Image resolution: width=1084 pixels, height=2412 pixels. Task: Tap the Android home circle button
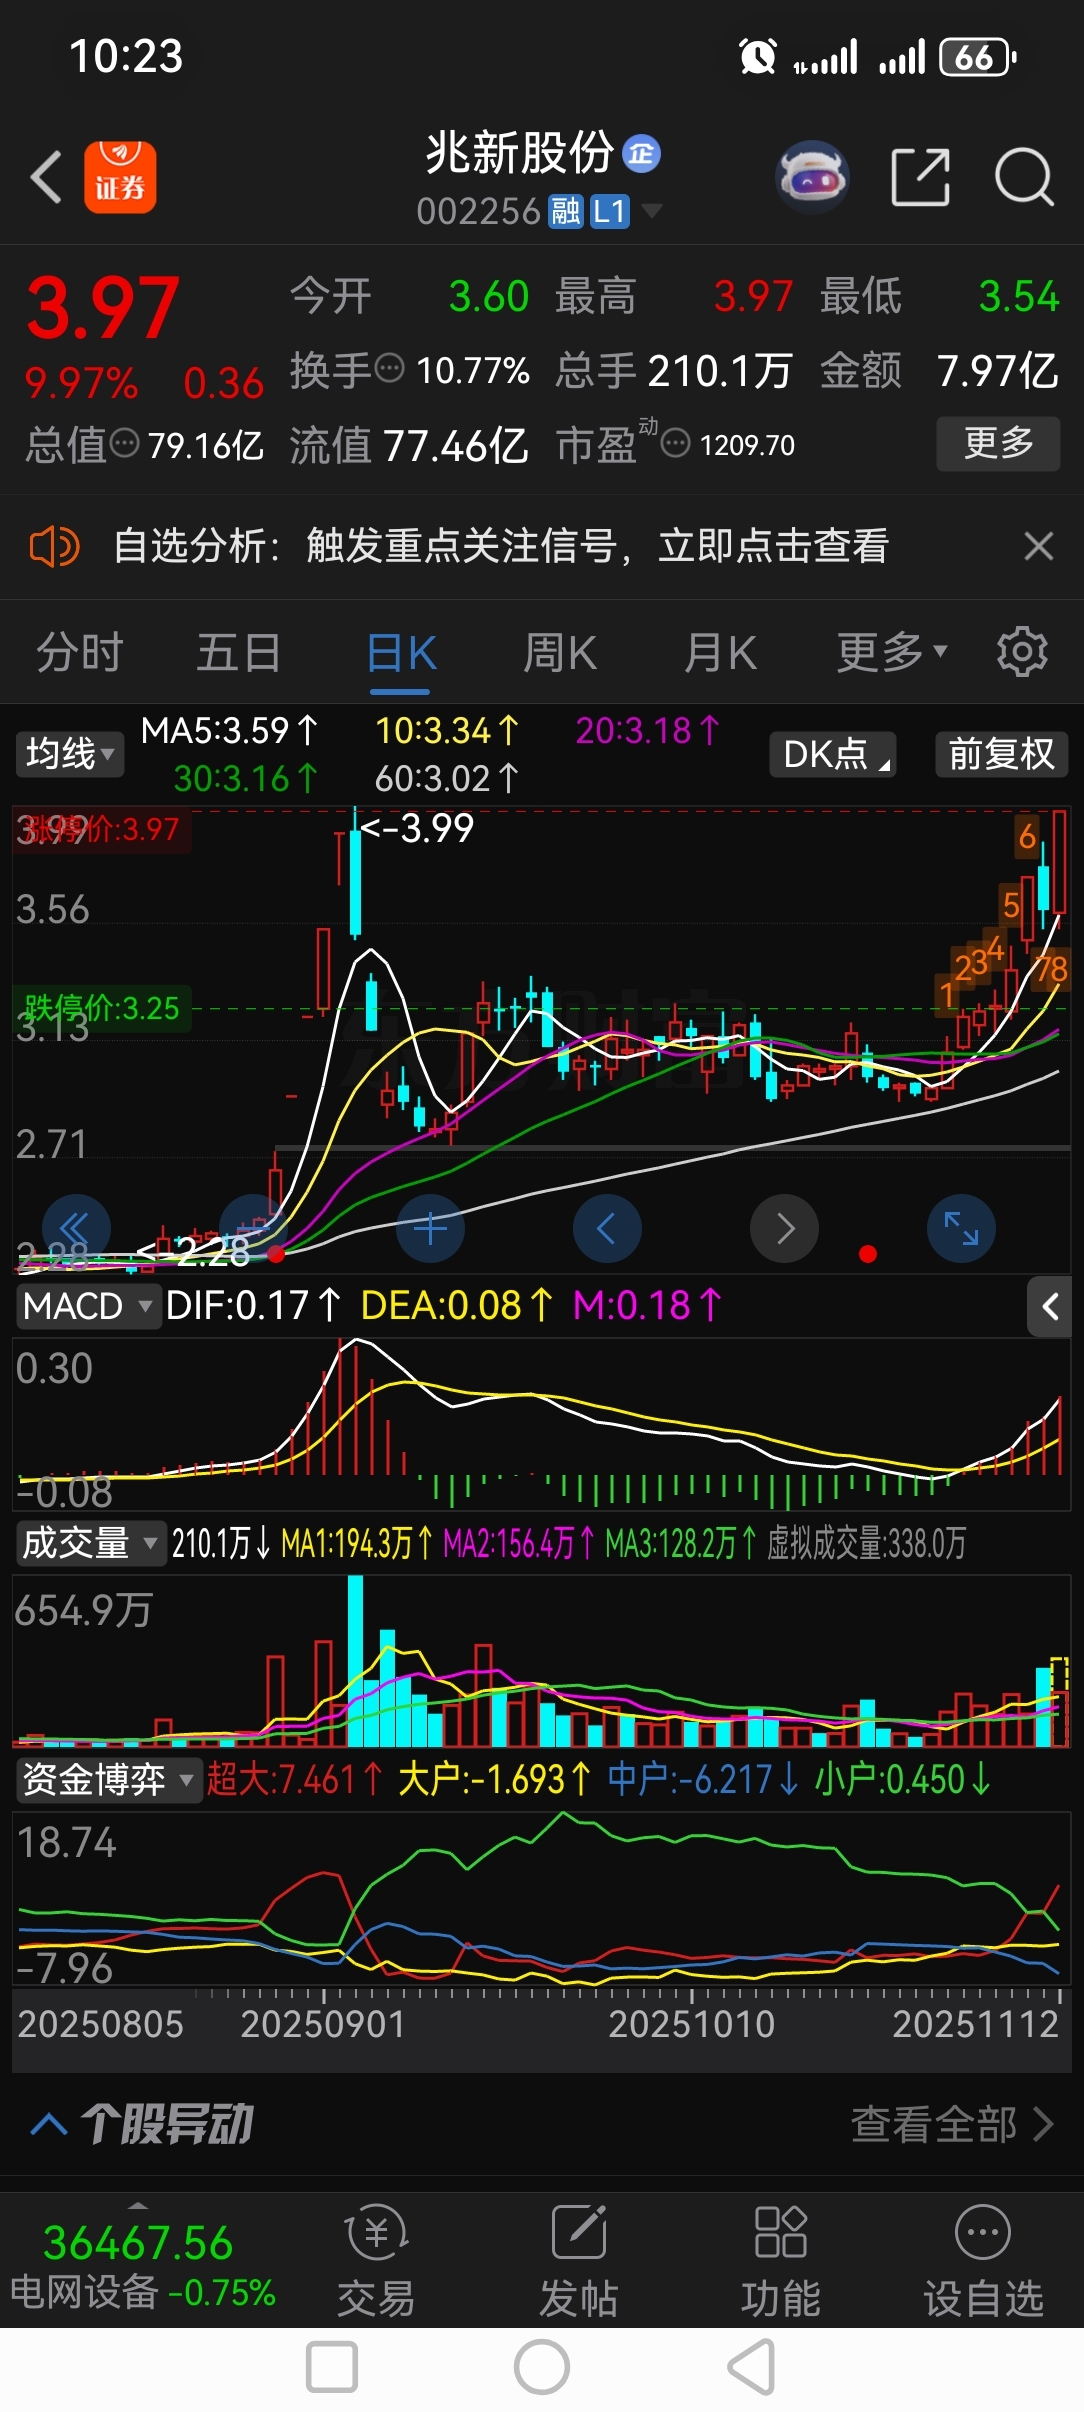[542, 2368]
